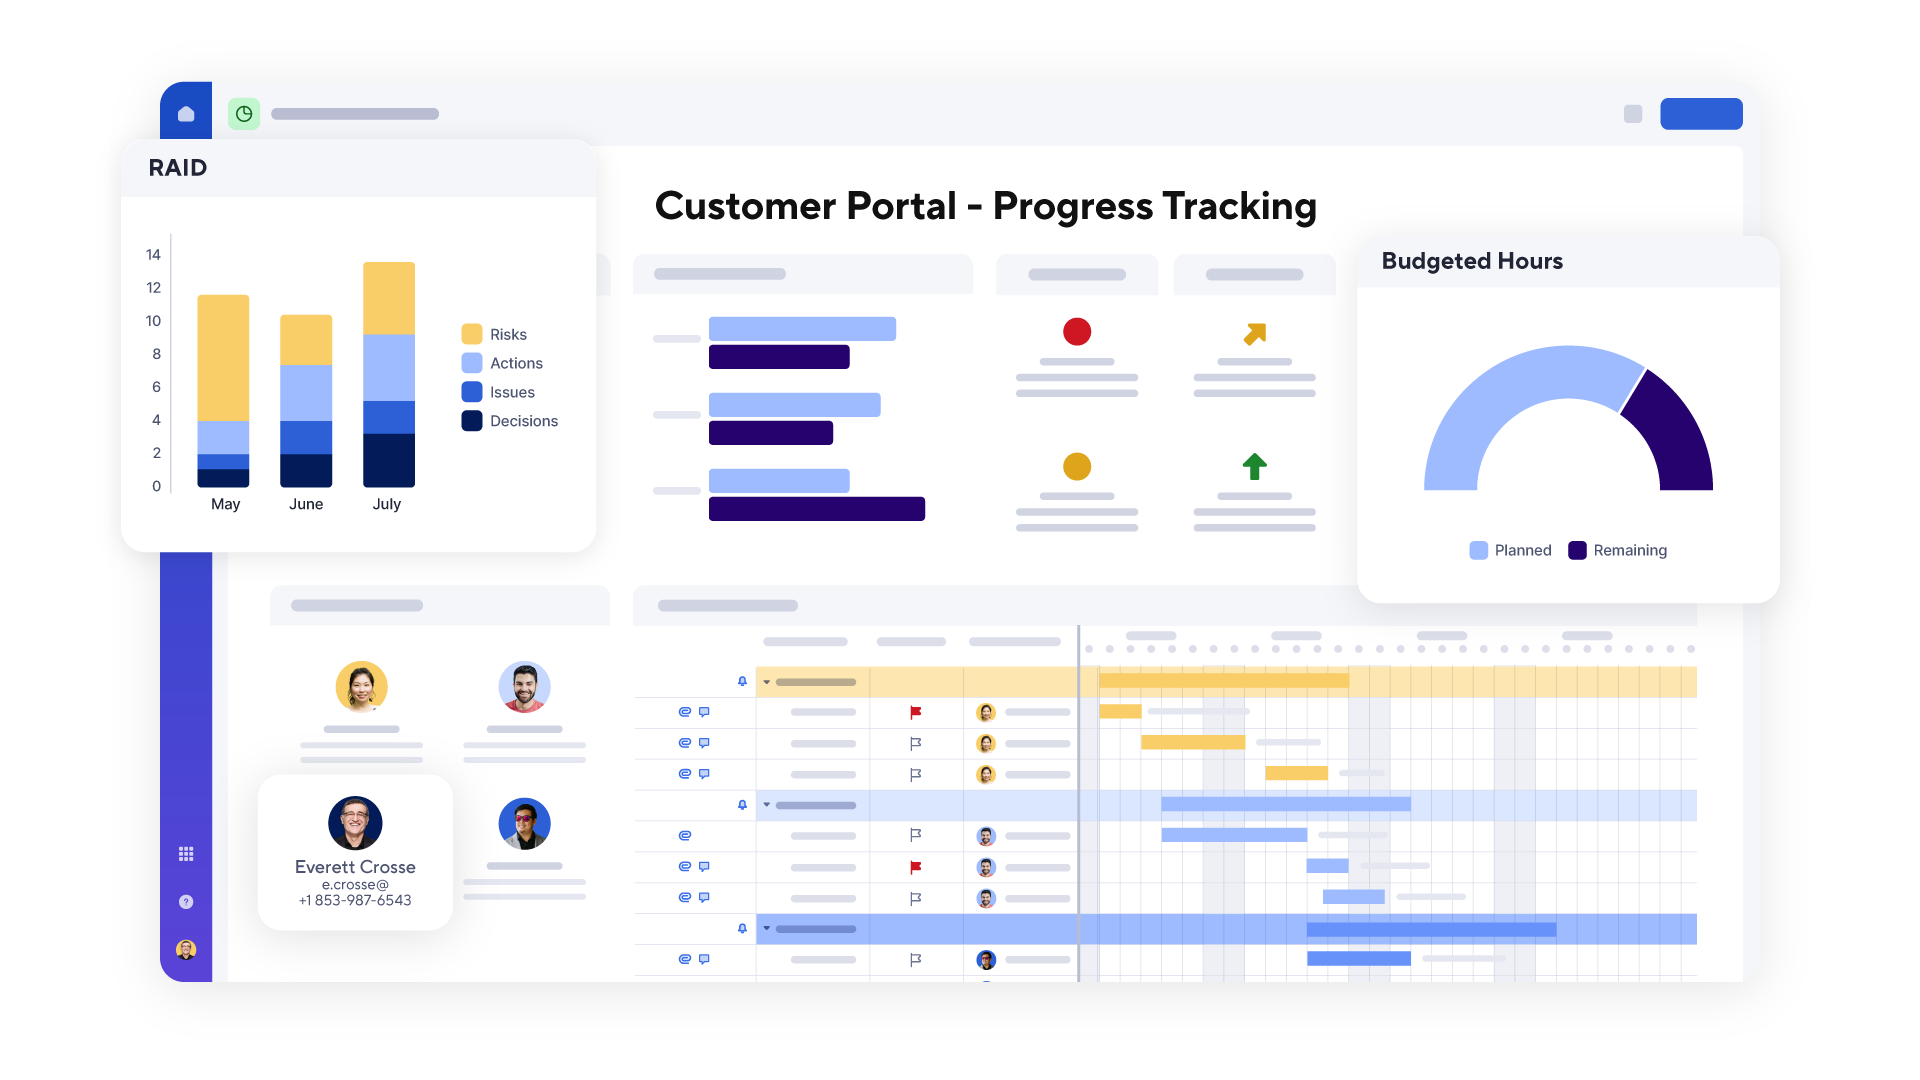Click the long yellow summary bar in the Gantt chart
The height and width of the screenshot is (1080, 1920).
[x=1223, y=681]
